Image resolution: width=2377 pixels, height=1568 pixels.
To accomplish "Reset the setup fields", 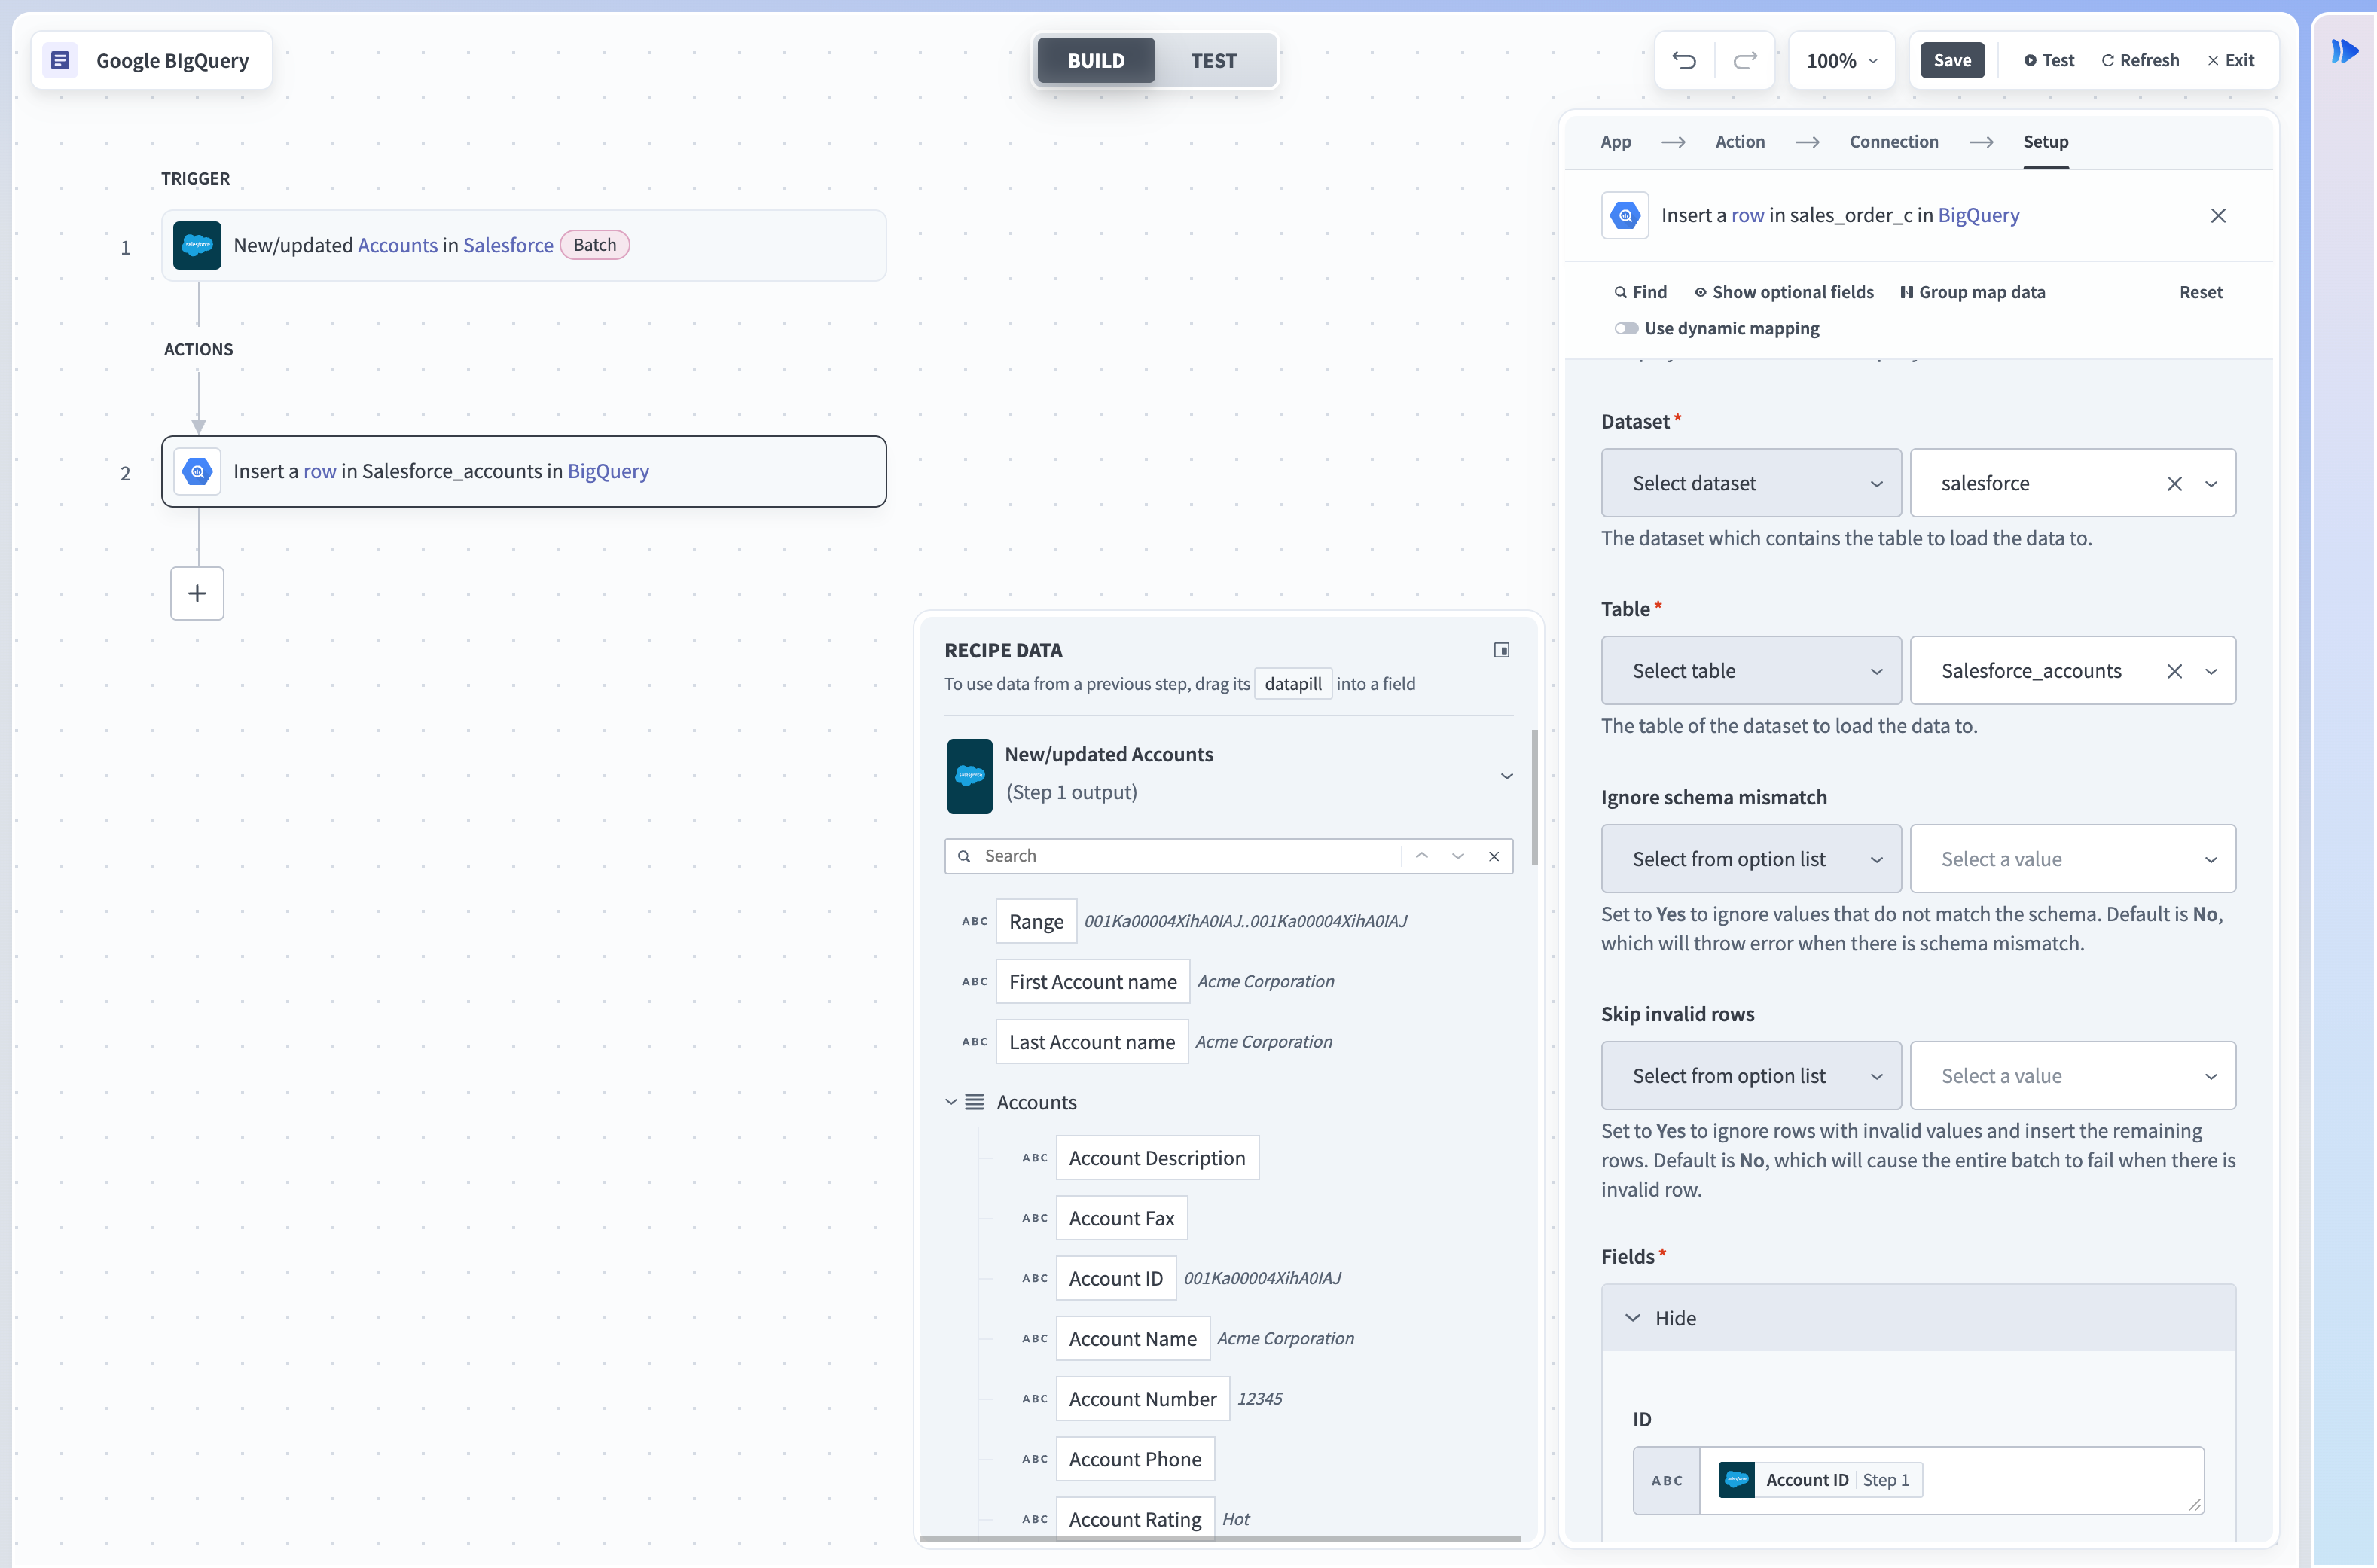I will pyautogui.click(x=2201, y=292).
